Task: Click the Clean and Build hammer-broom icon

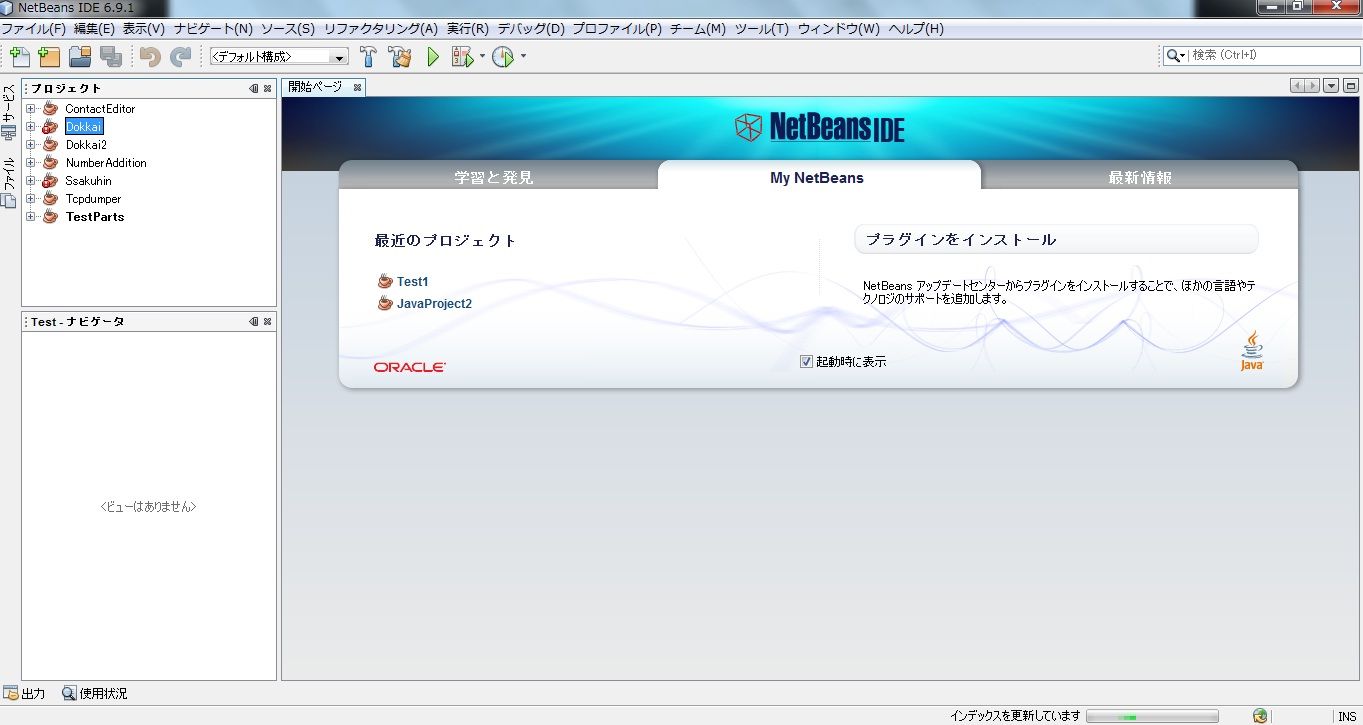Action: [401, 56]
